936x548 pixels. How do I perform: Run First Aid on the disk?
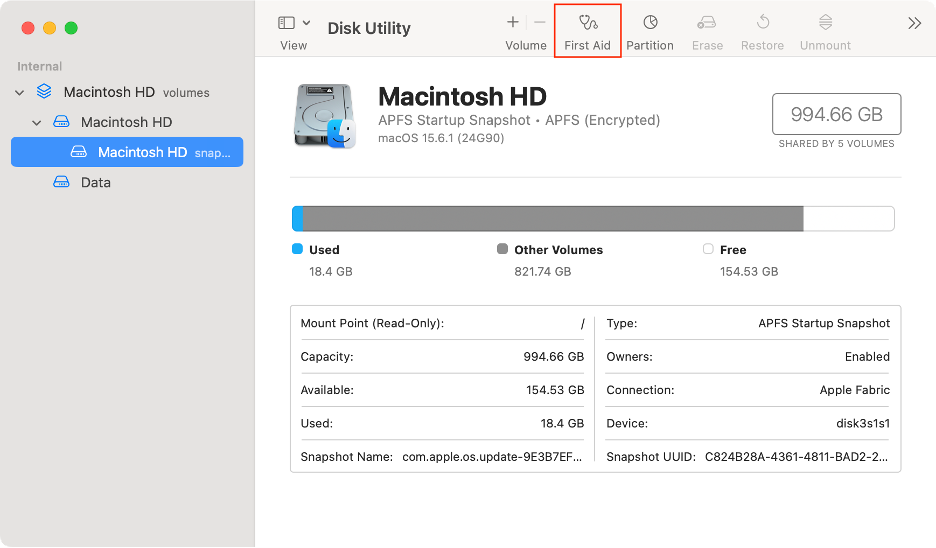(x=588, y=31)
